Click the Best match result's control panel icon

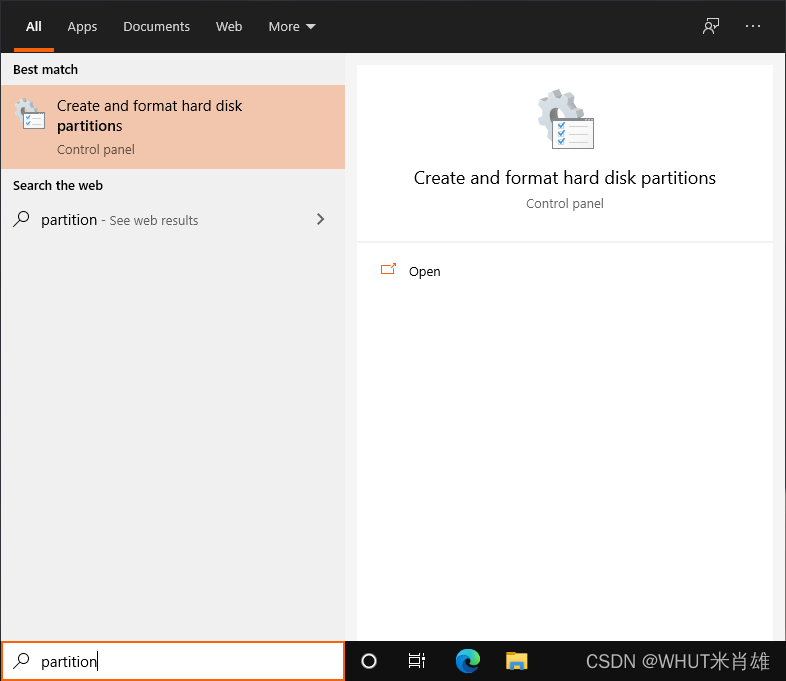pyautogui.click(x=31, y=115)
